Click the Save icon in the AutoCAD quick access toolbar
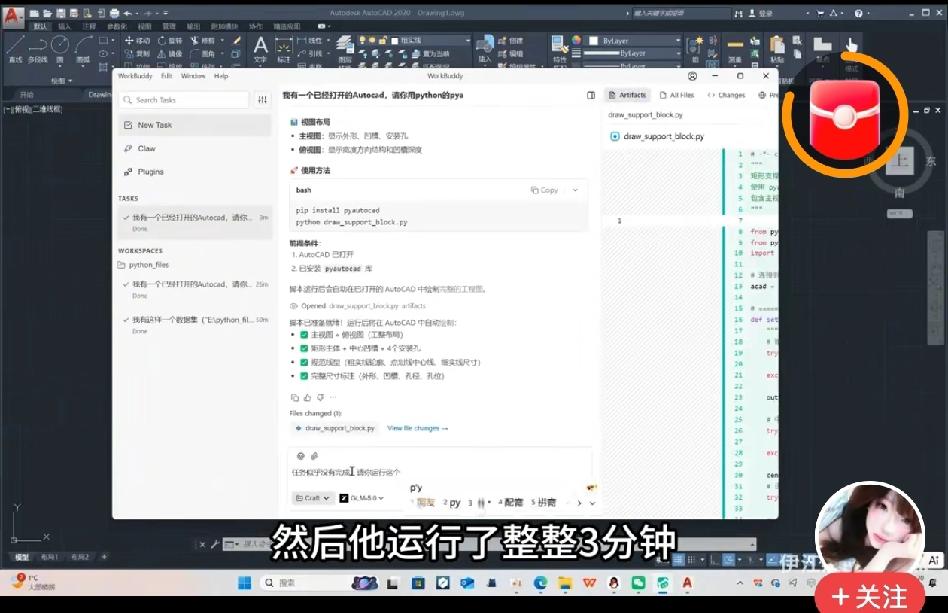Image resolution: width=948 pixels, height=613 pixels. tap(60, 13)
